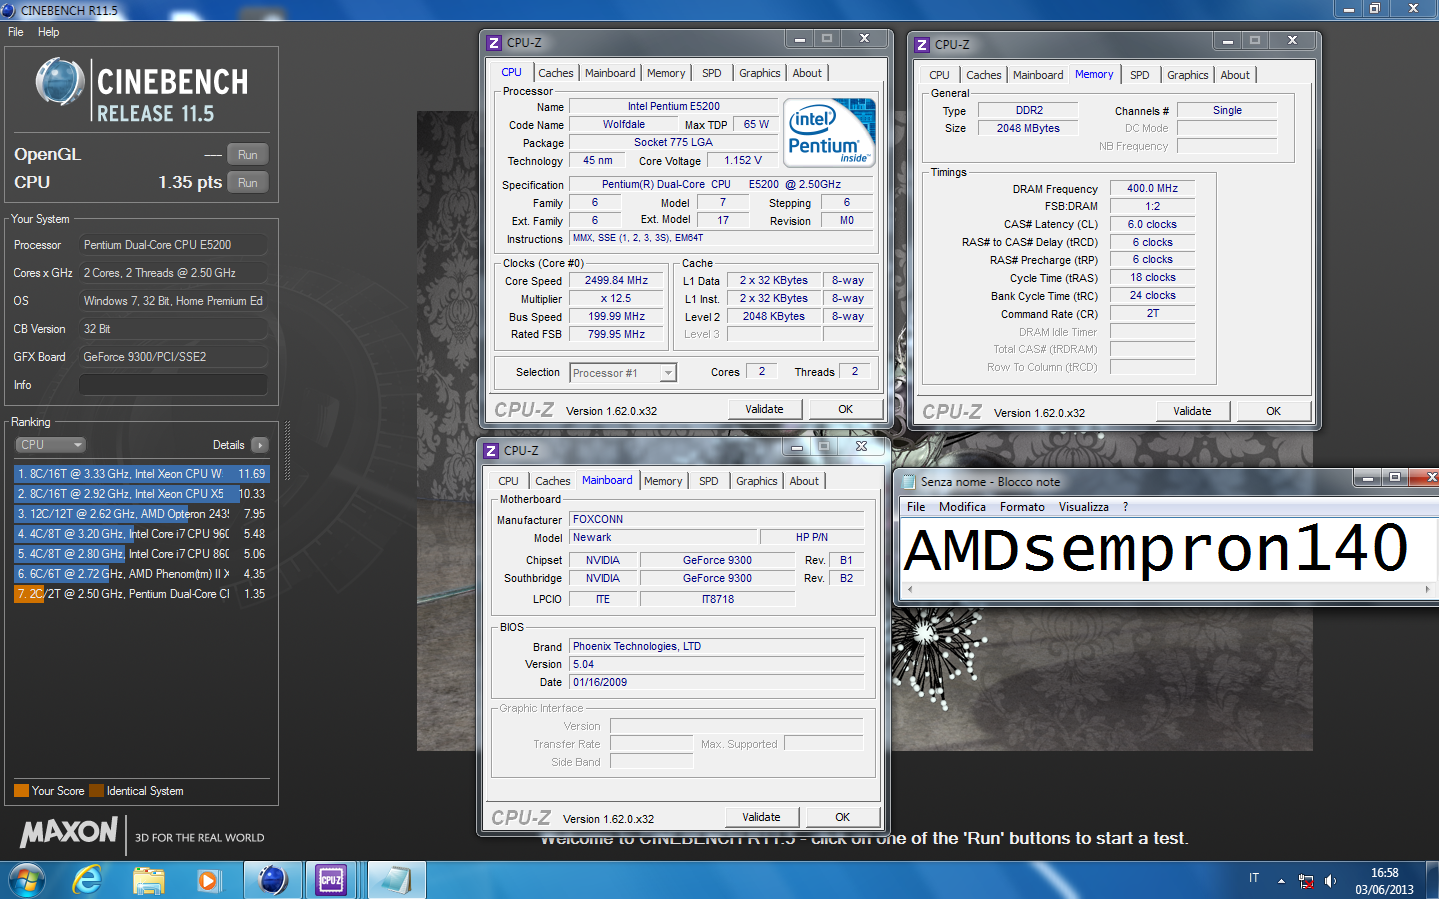Screen dimensions: 1439x899
Task: Select ranking row Core i7 5.48
Action: click(x=141, y=534)
